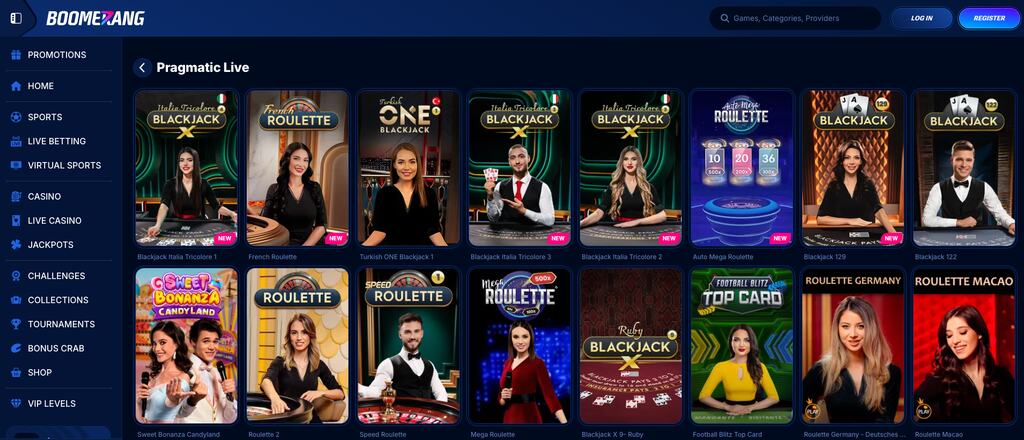Viewport: 1024px width, 440px height.
Task: Click the Home house icon
Action: coord(16,86)
